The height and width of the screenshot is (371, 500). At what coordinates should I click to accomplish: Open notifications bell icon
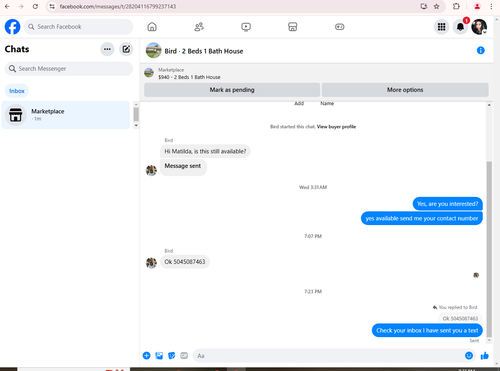460,27
